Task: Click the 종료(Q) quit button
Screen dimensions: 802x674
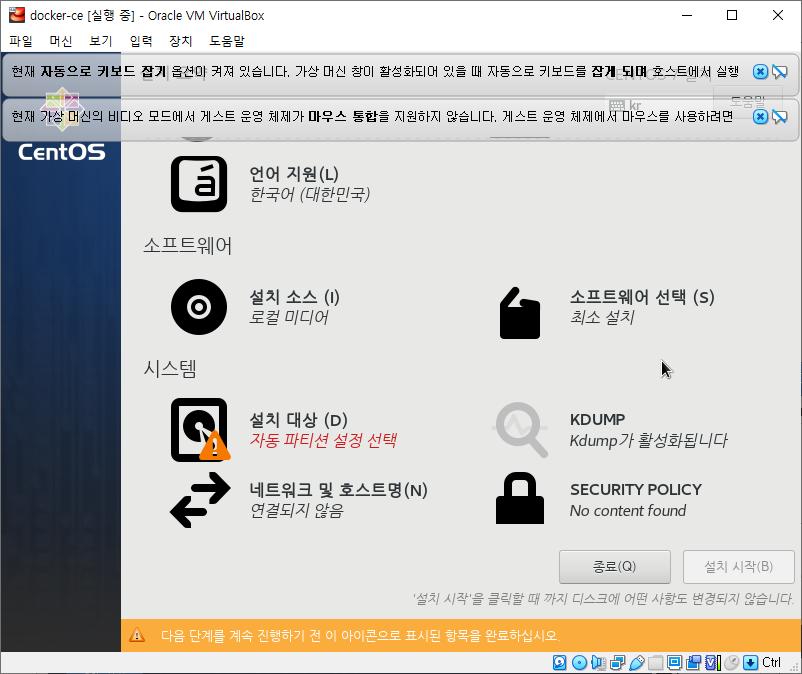Action: click(x=614, y=567)
